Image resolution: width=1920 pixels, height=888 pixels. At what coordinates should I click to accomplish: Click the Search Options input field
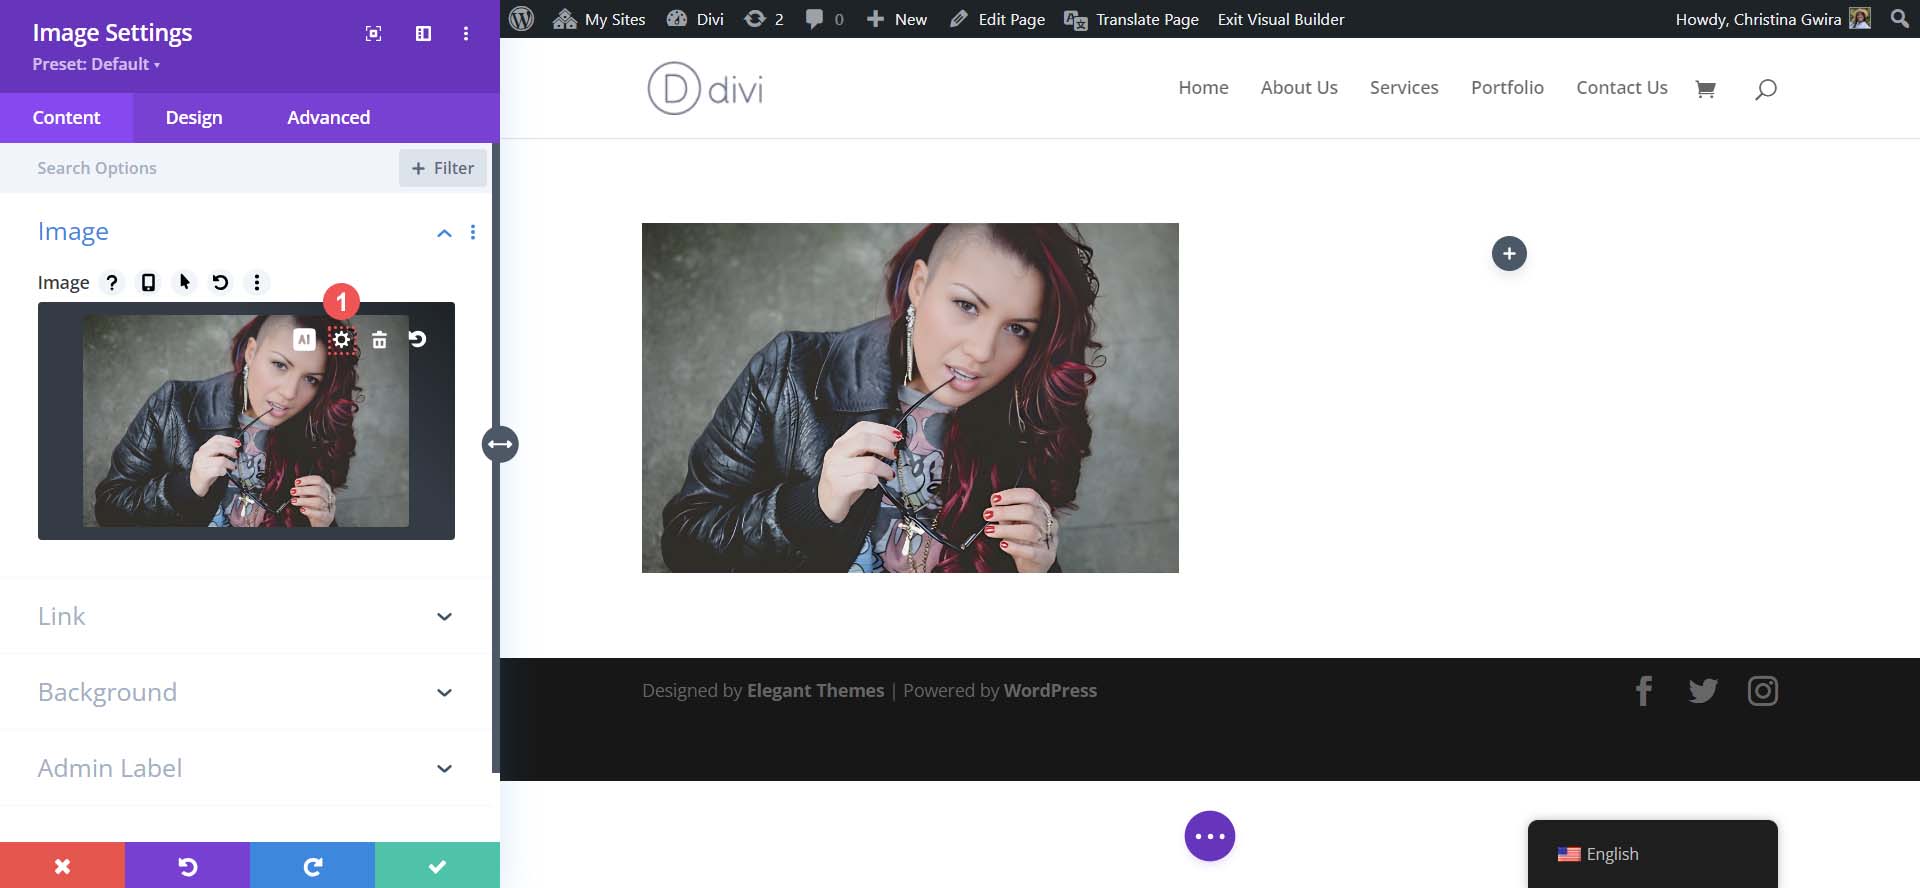click(210, 168)
